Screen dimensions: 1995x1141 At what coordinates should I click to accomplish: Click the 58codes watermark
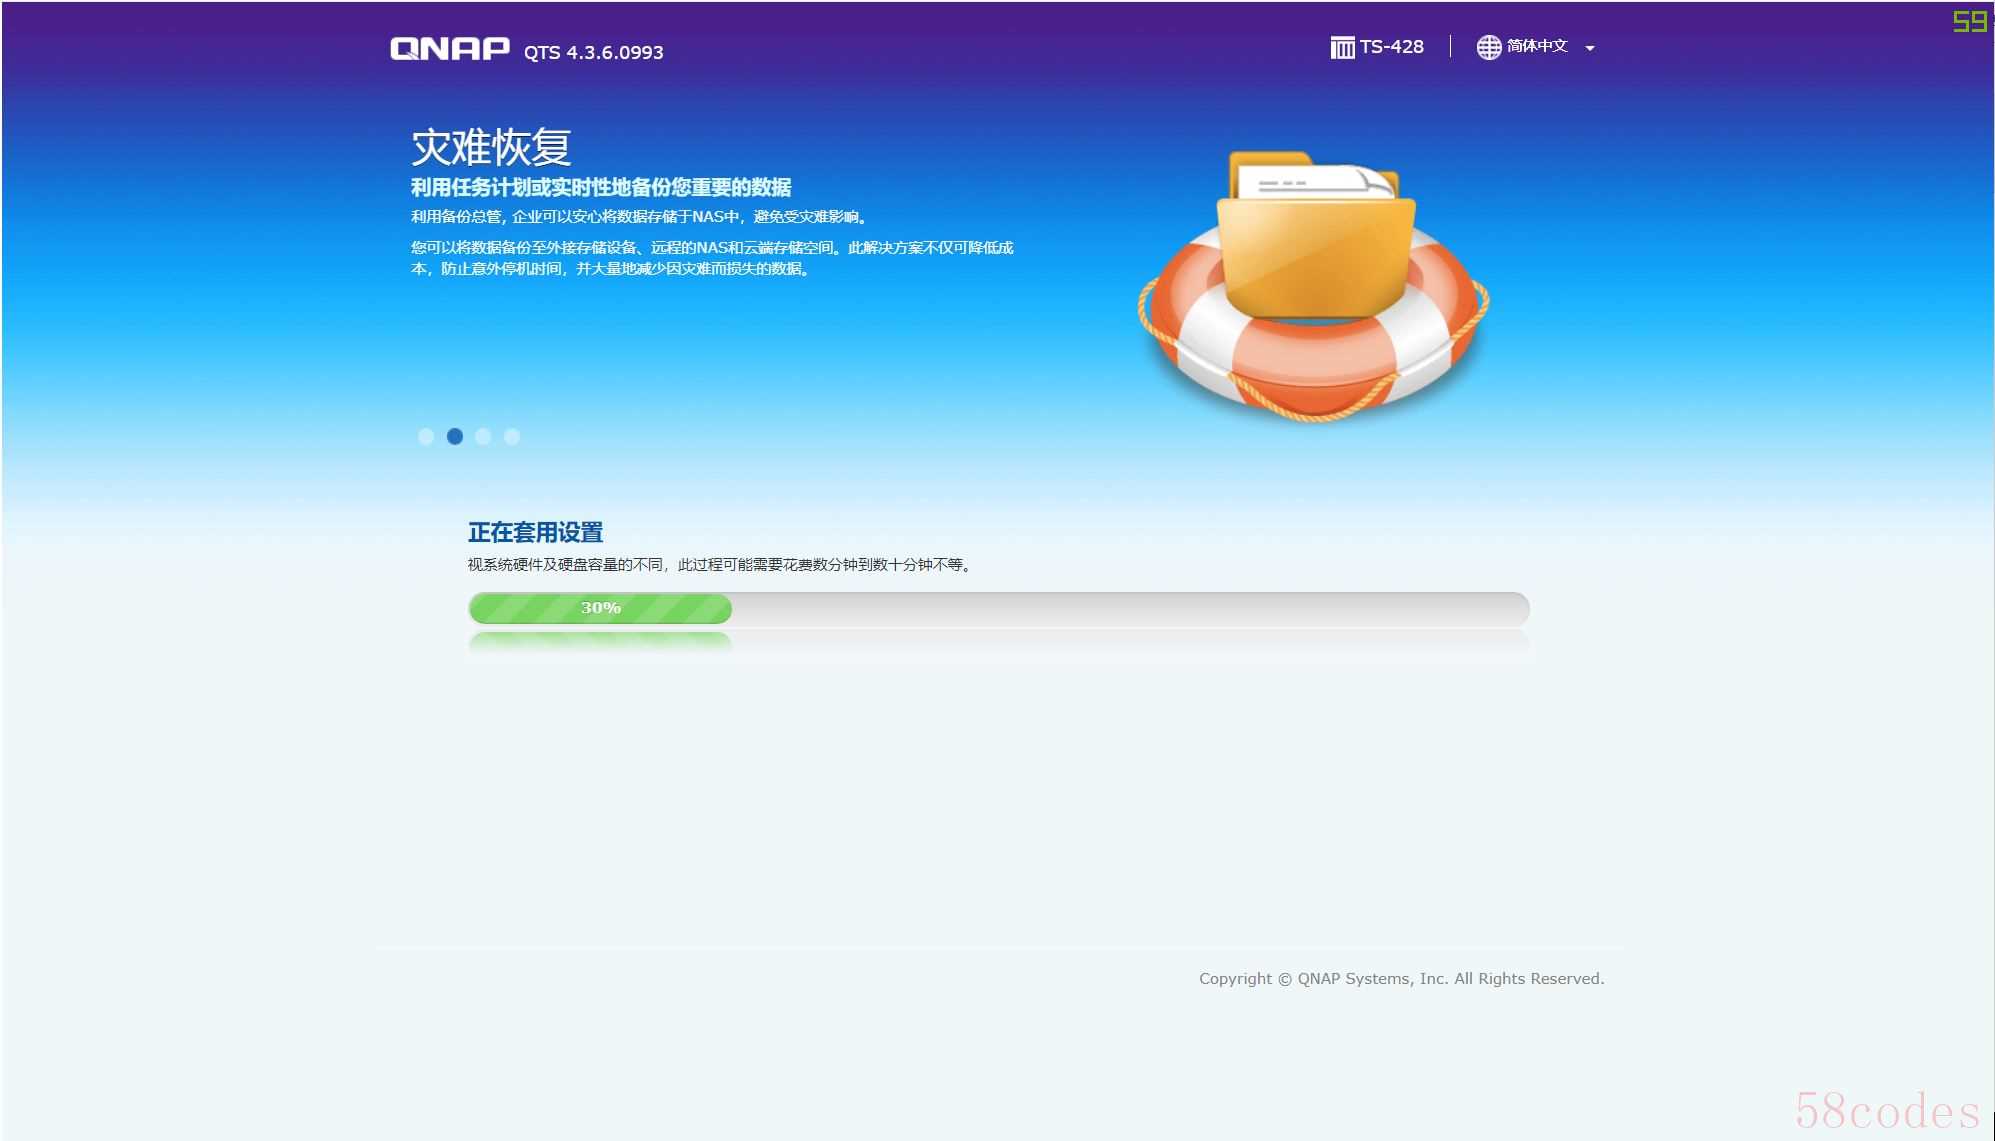(x=1886, y=1111)
